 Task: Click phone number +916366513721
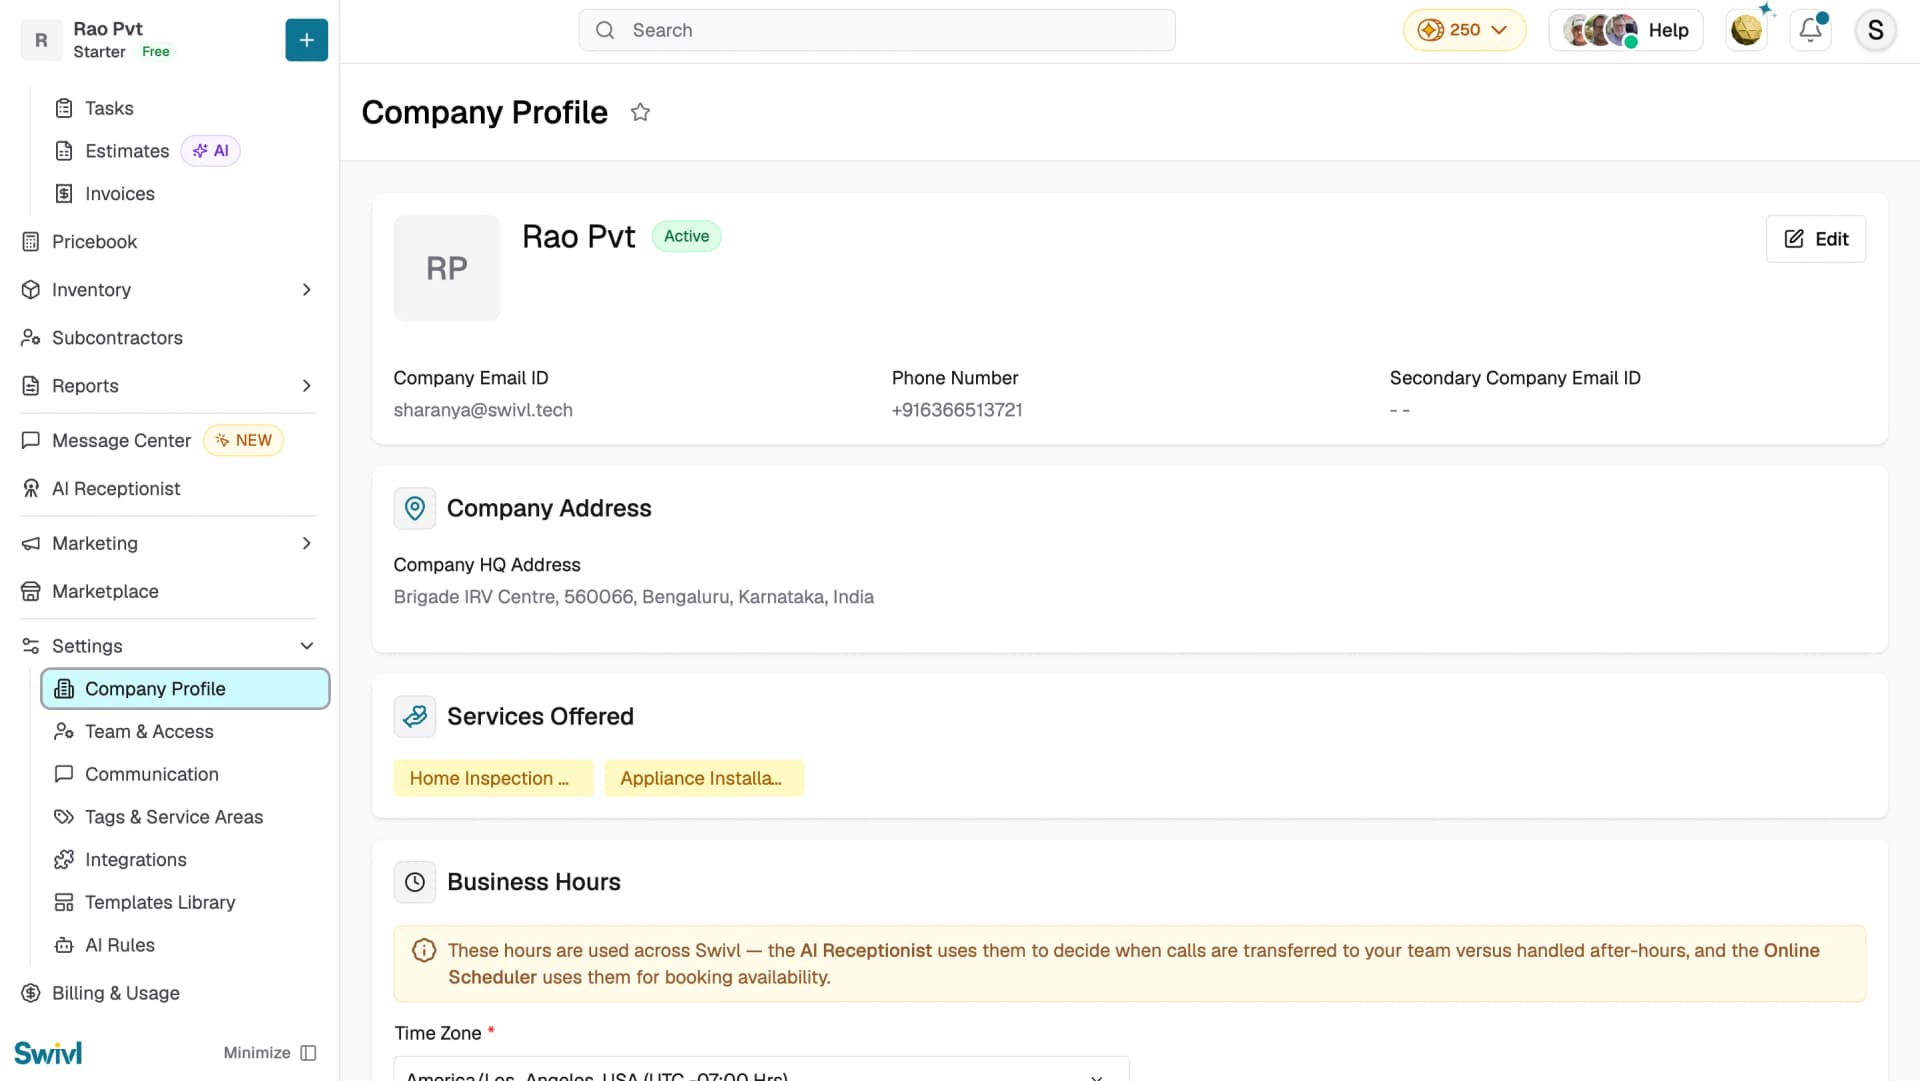tap(957, 410)
